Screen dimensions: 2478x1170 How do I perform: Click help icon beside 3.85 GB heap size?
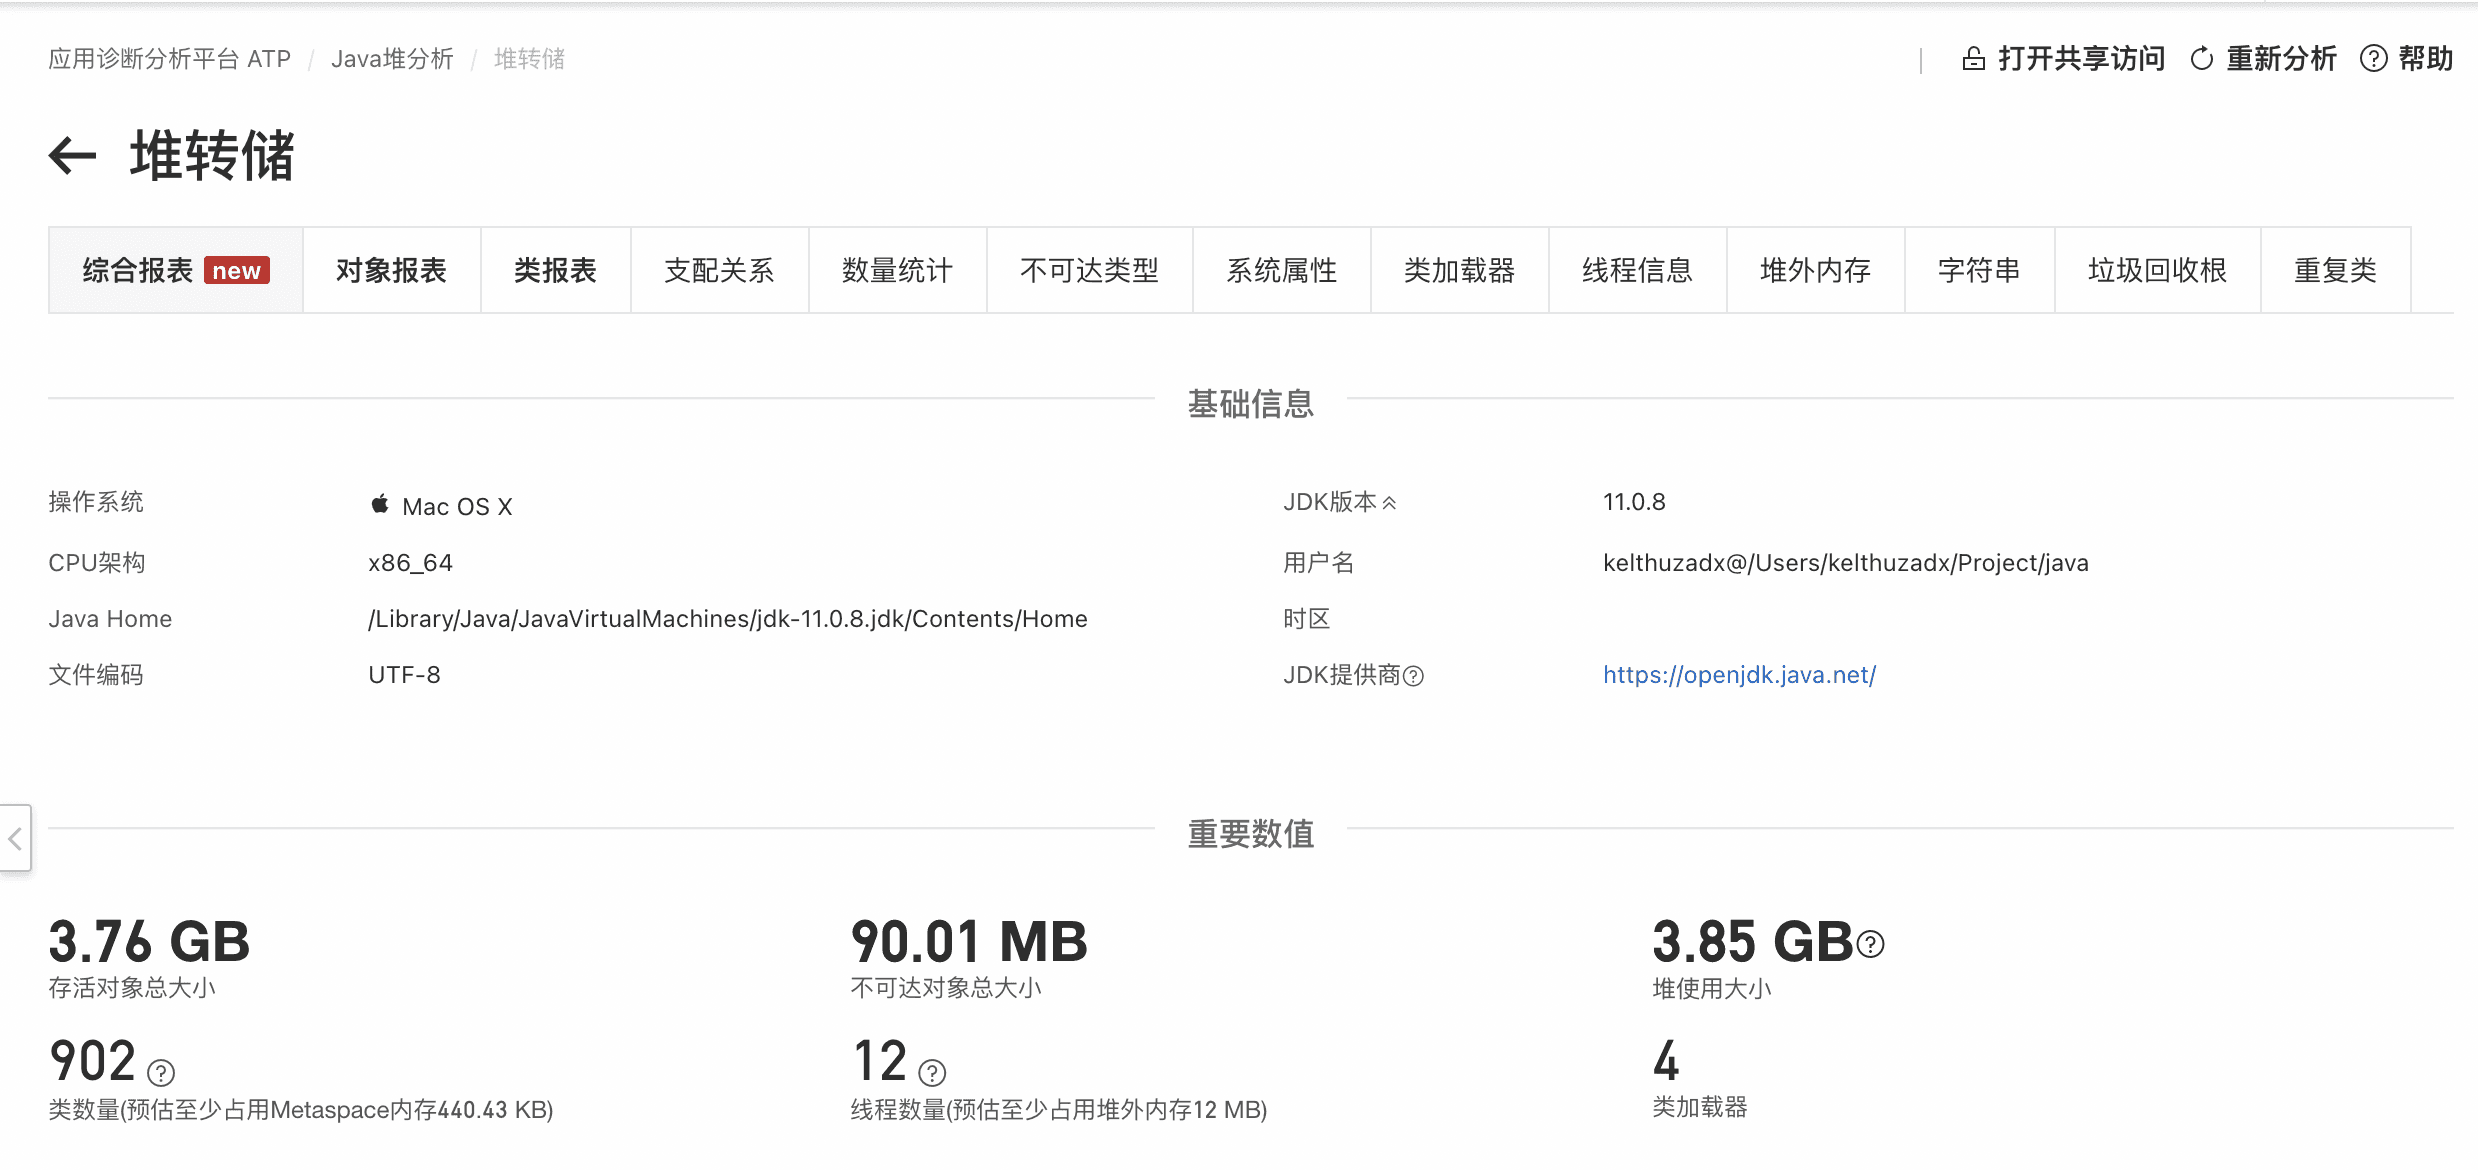point(1870,944)
